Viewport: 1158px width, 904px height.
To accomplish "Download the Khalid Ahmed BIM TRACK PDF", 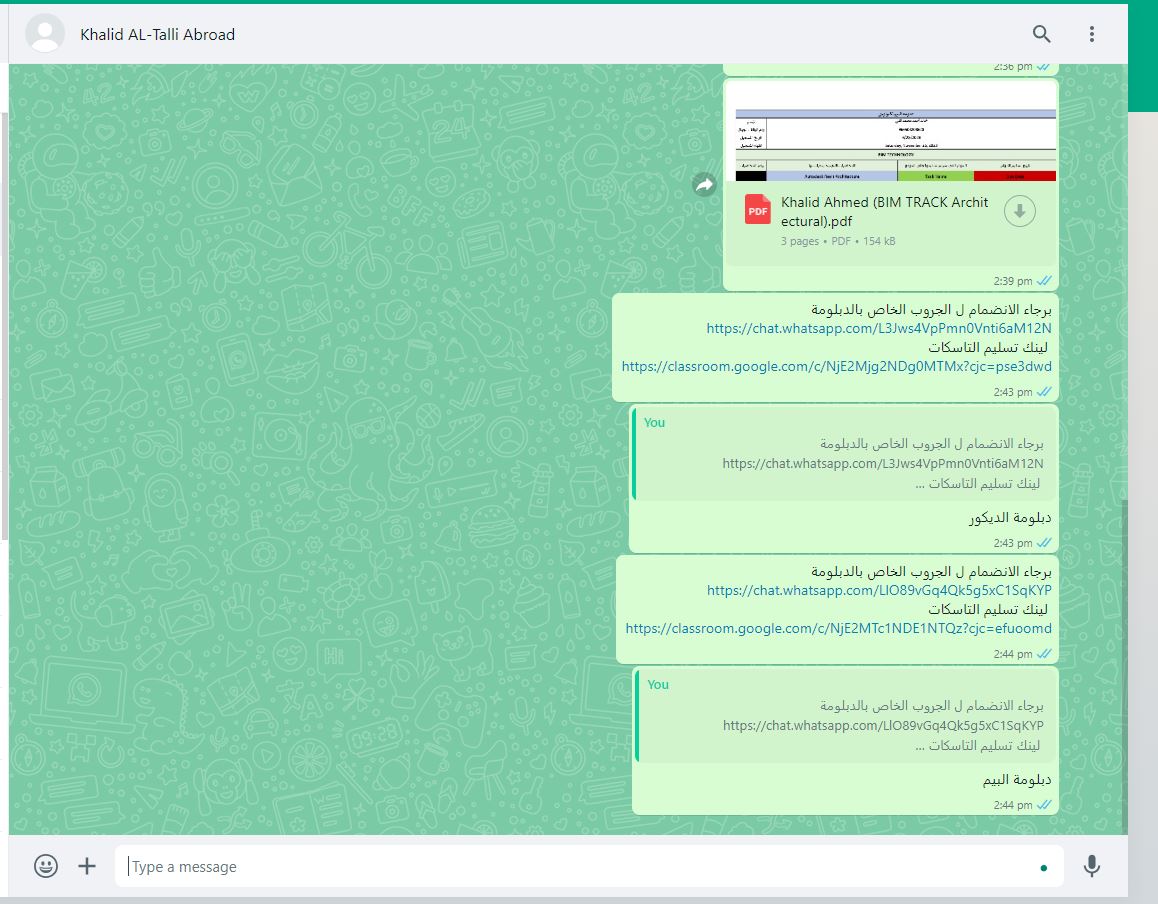I will point(1020,211).
